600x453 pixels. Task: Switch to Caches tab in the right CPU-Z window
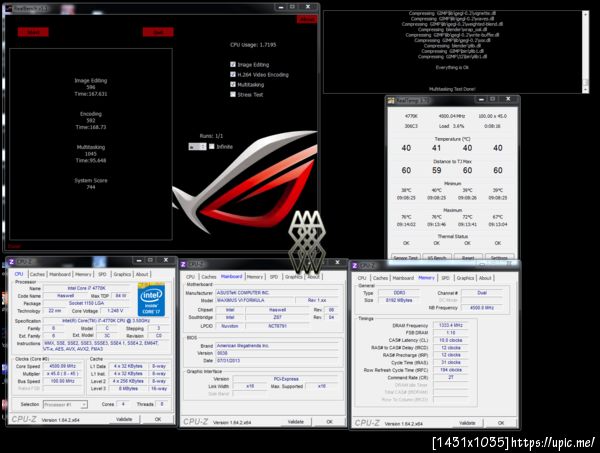click(380, 278)
